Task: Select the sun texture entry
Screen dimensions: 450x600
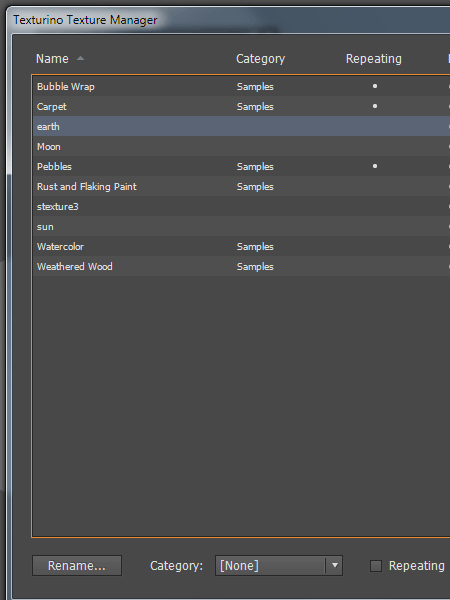Action: point(241,226)
